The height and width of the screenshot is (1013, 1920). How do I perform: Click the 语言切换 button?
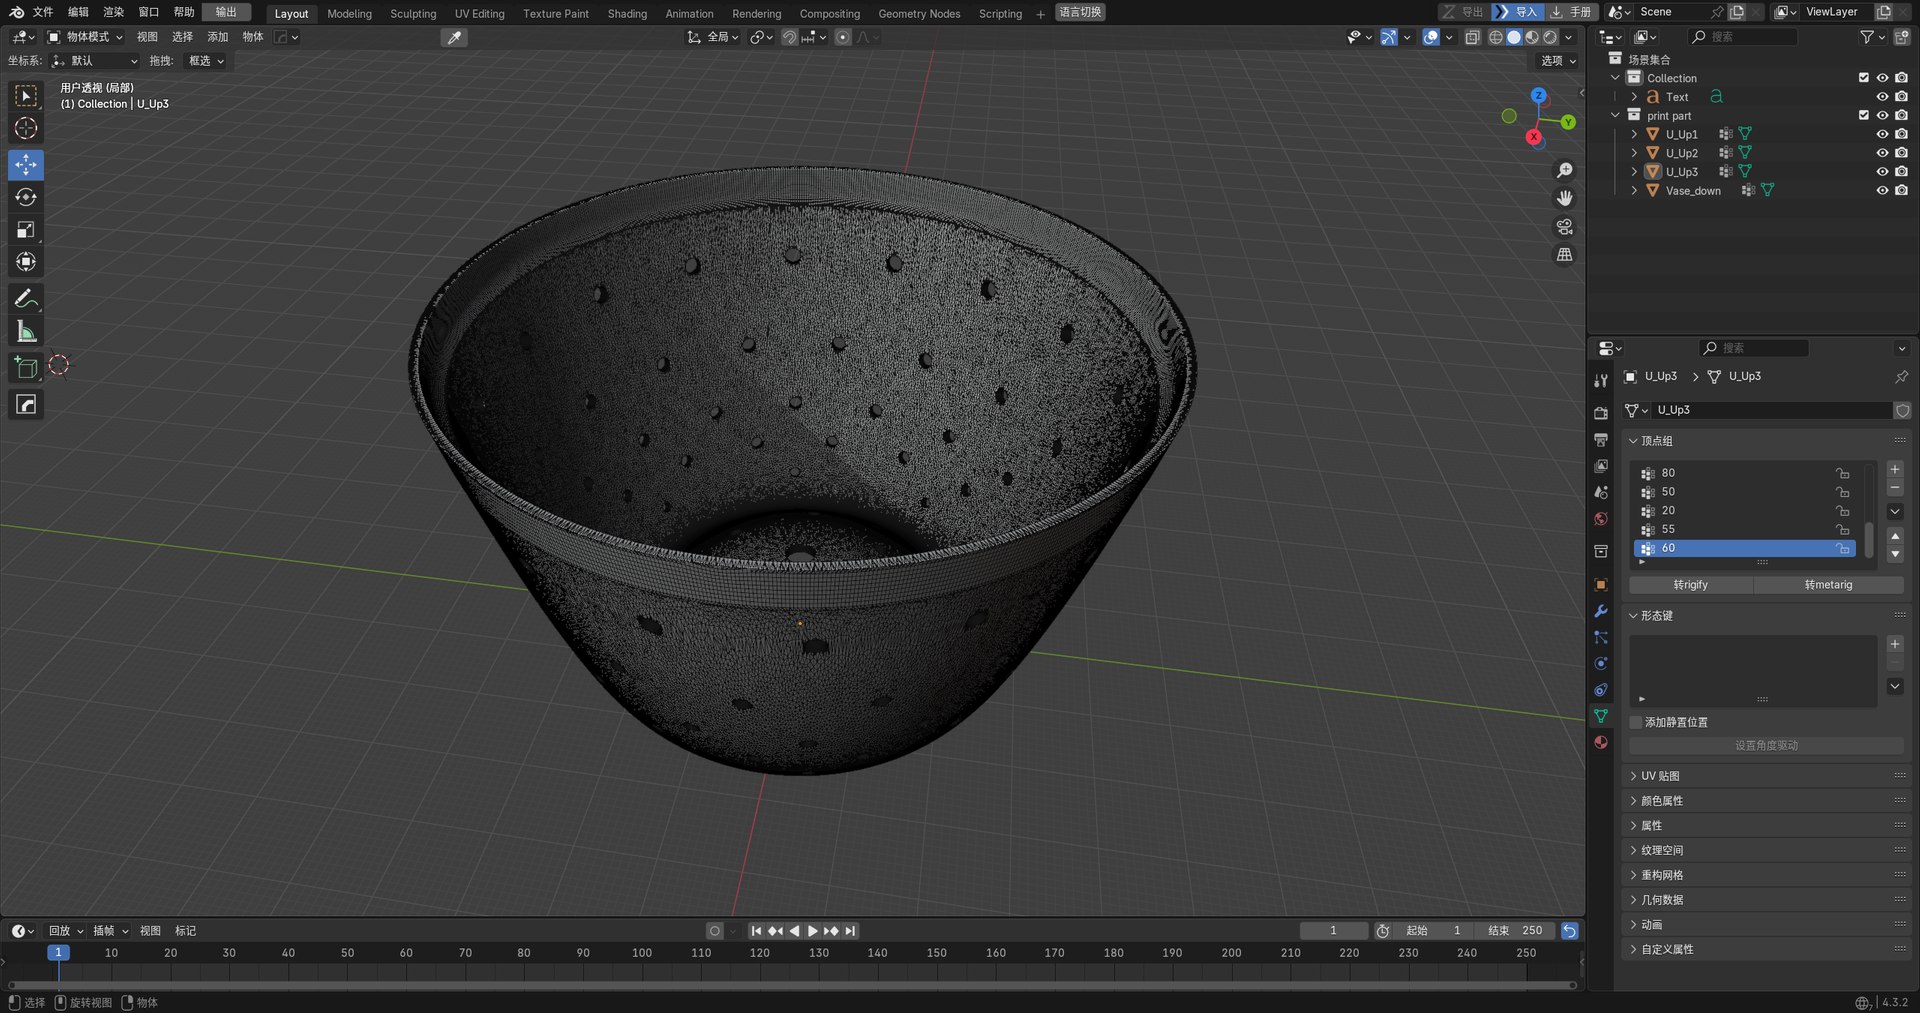click(x=1080, y=12)
